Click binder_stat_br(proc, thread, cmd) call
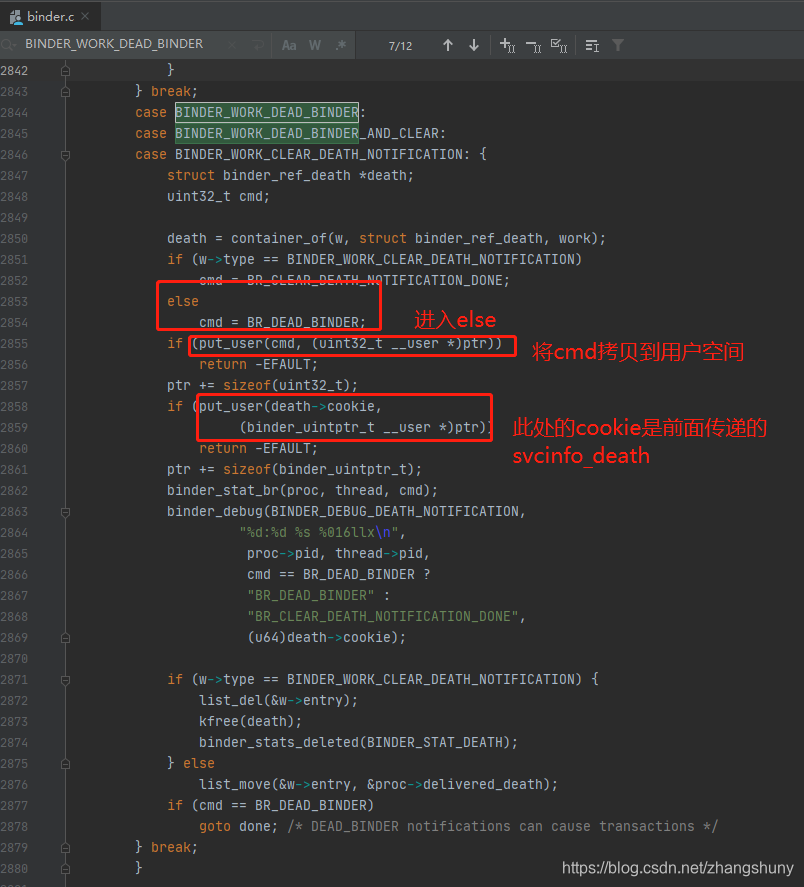The image size is (804, 887). point(302,490)
